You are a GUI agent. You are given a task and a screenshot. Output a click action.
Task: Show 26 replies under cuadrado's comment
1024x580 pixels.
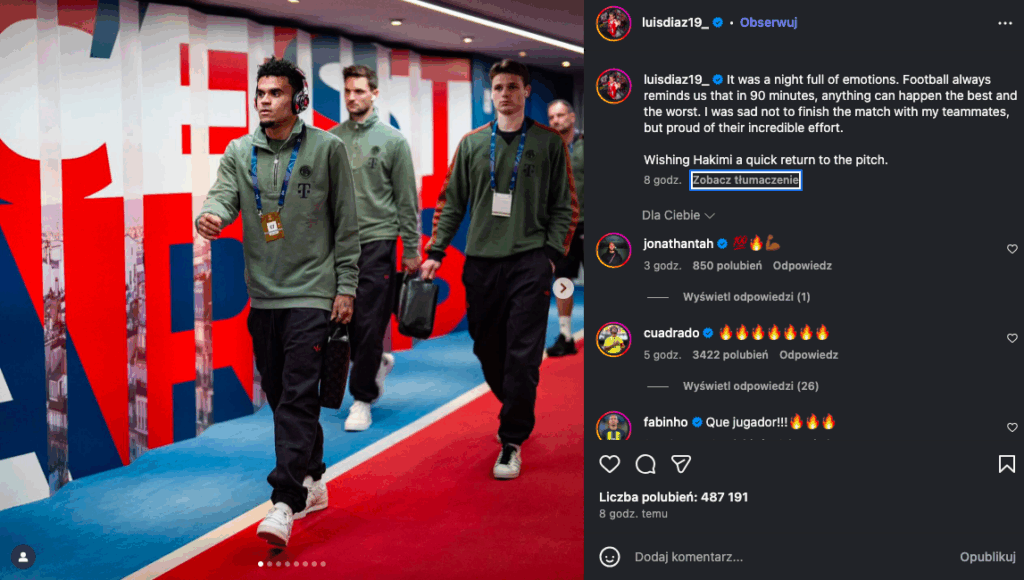(x=750, y=386)
